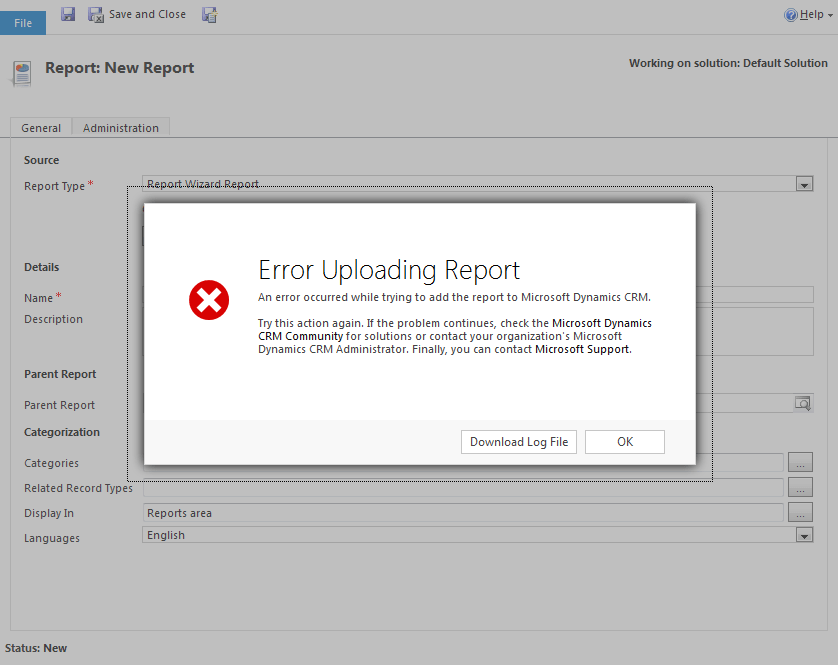Open the Microsoft Dynamics CRM Community link
The image size is (838, 665).
455,330
